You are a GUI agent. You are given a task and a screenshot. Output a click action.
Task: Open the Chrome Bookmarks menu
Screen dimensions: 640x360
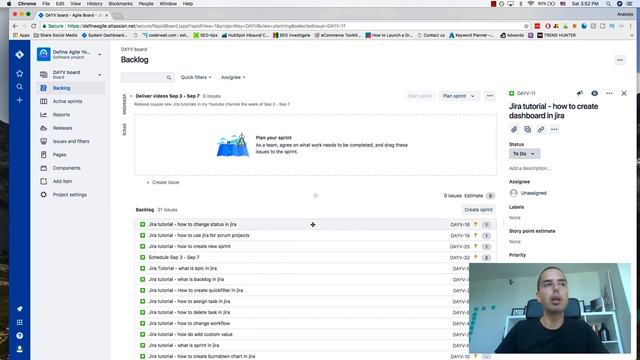pyautogui.click(x=120, y=4)
